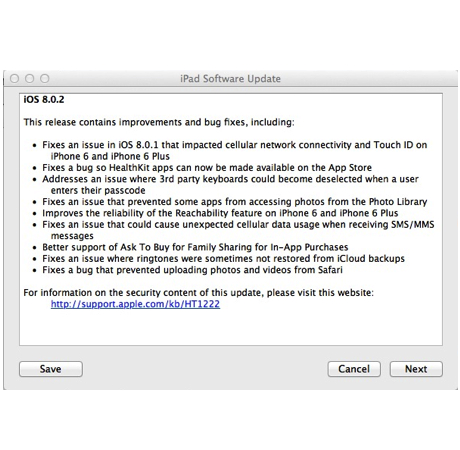Open the support.apple.com HT1222 link
The image size is (460, 450).
coord(135,304)
